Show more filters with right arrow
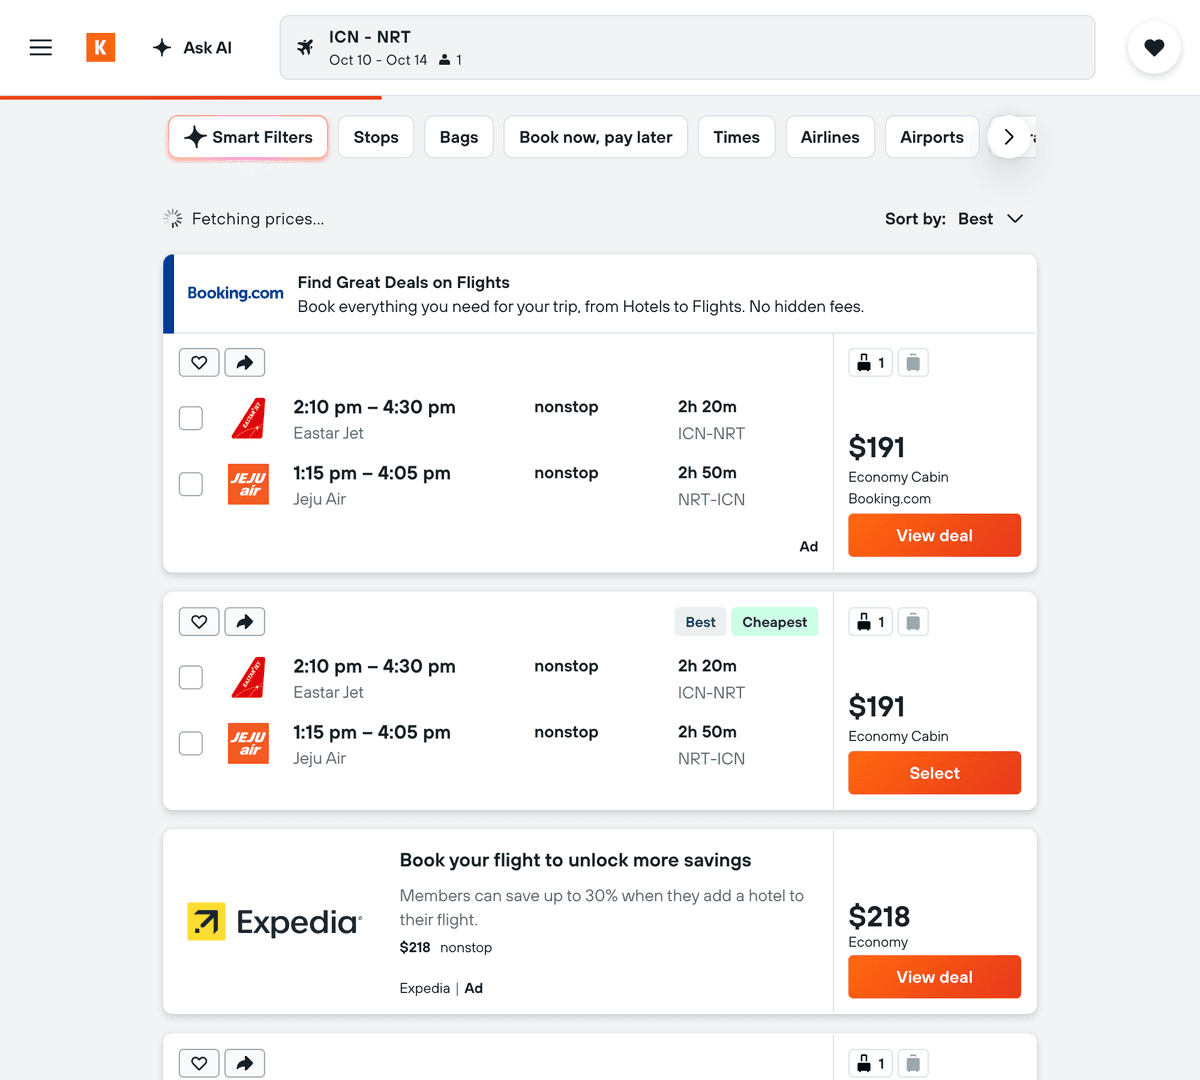 point(1009,137)
